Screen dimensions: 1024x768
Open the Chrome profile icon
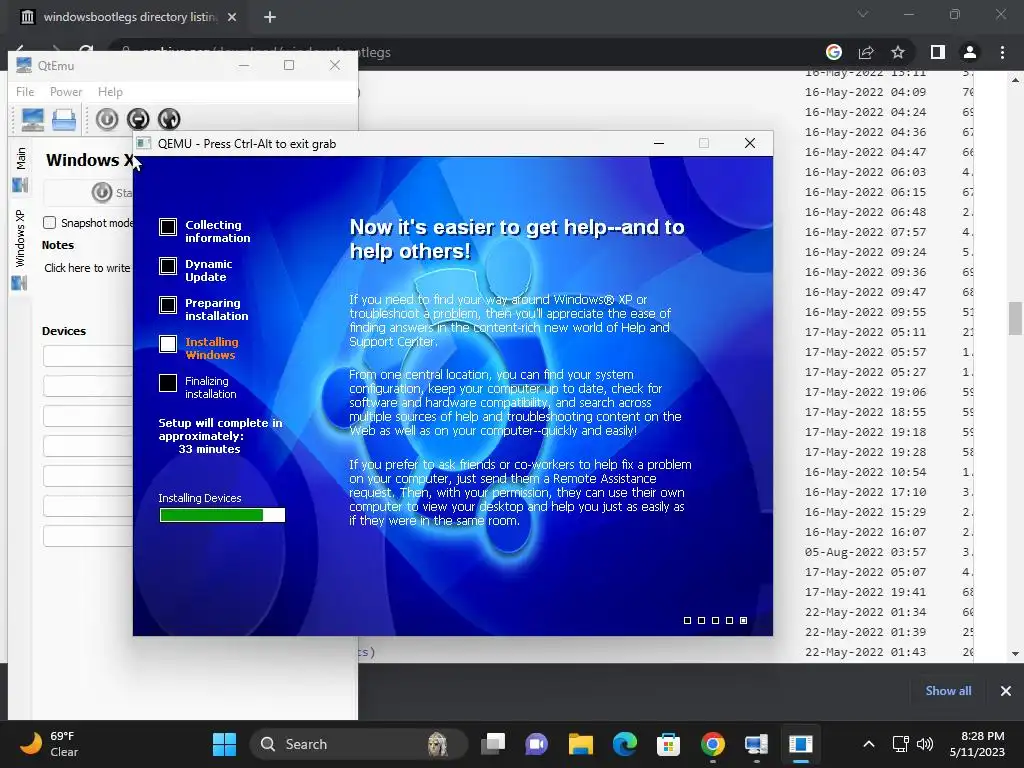point(970,52)
